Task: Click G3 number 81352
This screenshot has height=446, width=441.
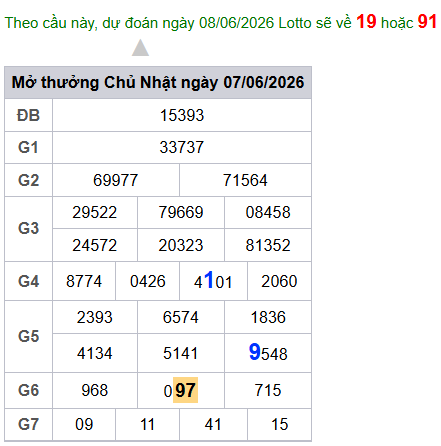Action: coord(268,245)
